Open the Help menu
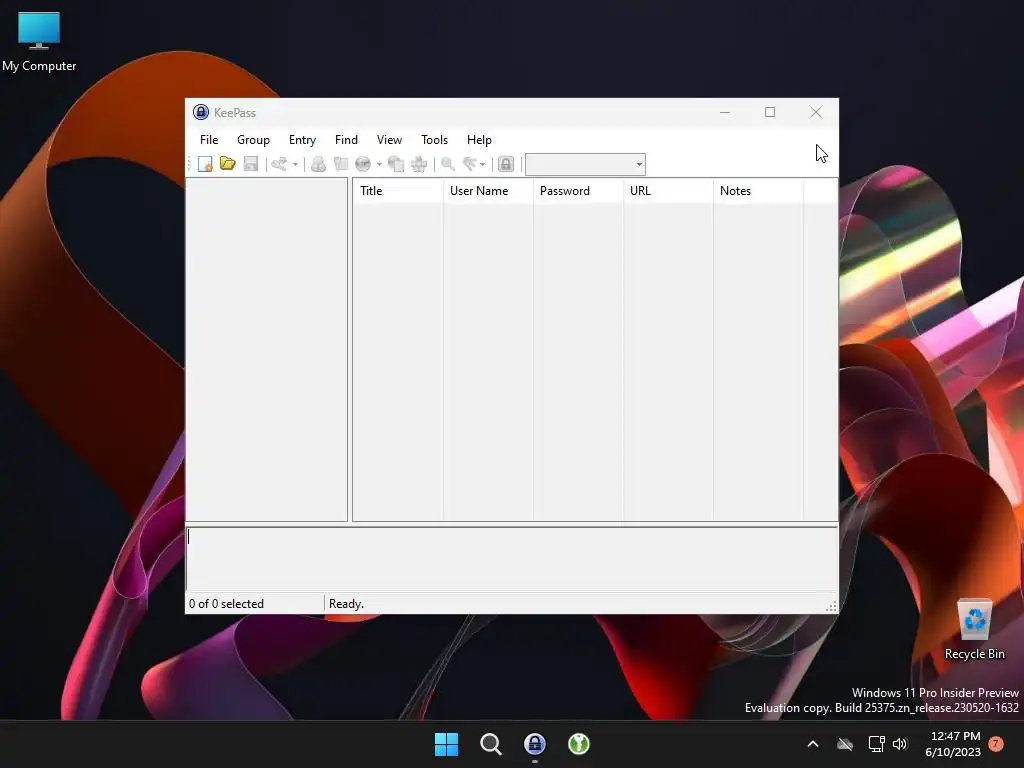This screenshot has width=1024, height=768. [x=479, y=140]
